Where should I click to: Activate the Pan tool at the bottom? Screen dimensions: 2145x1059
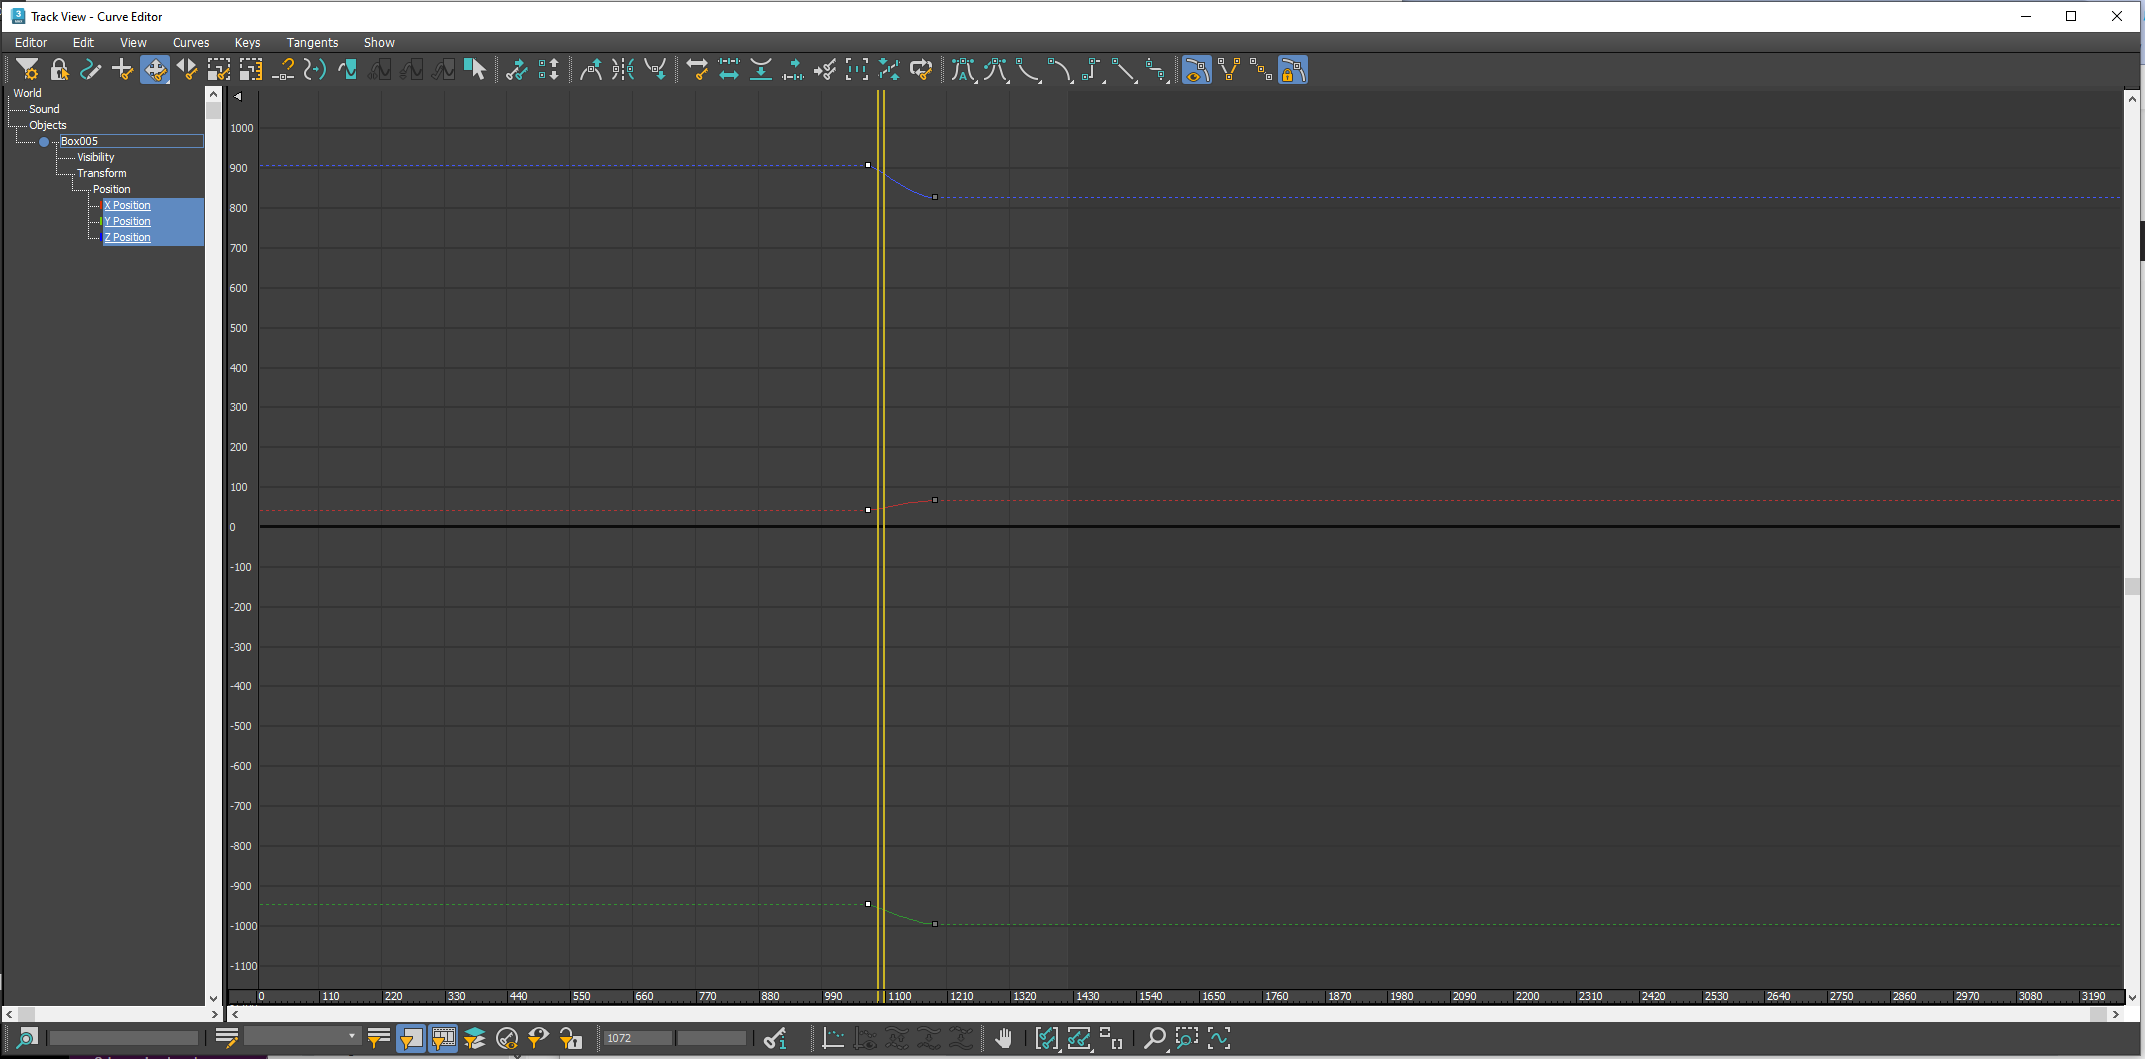pyautogui.click(x=1004, y=1039)
